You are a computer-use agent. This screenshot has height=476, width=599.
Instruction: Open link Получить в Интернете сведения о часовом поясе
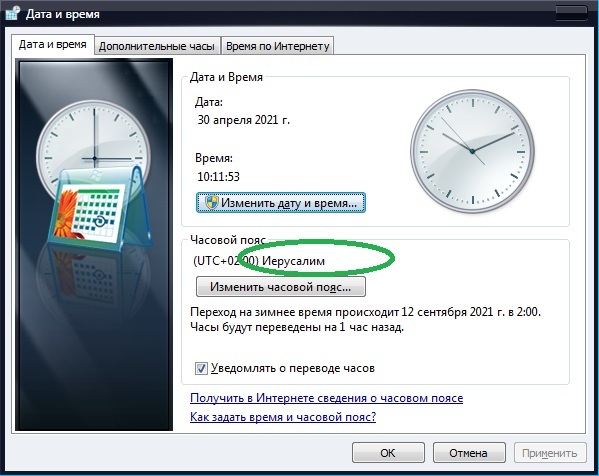[x=326, y=398]
